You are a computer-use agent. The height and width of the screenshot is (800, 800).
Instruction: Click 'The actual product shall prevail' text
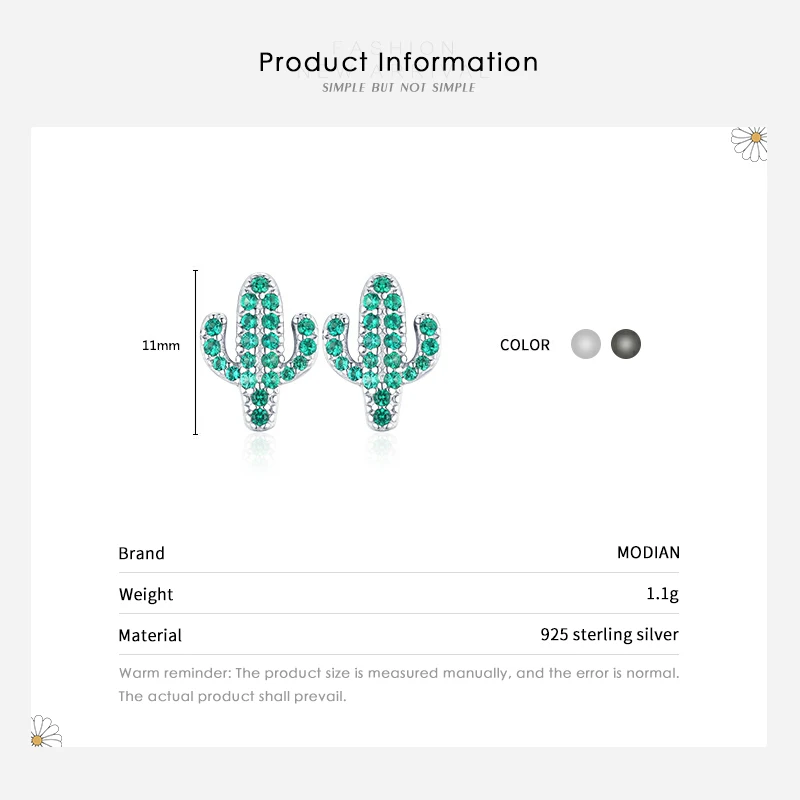point(232,696)
